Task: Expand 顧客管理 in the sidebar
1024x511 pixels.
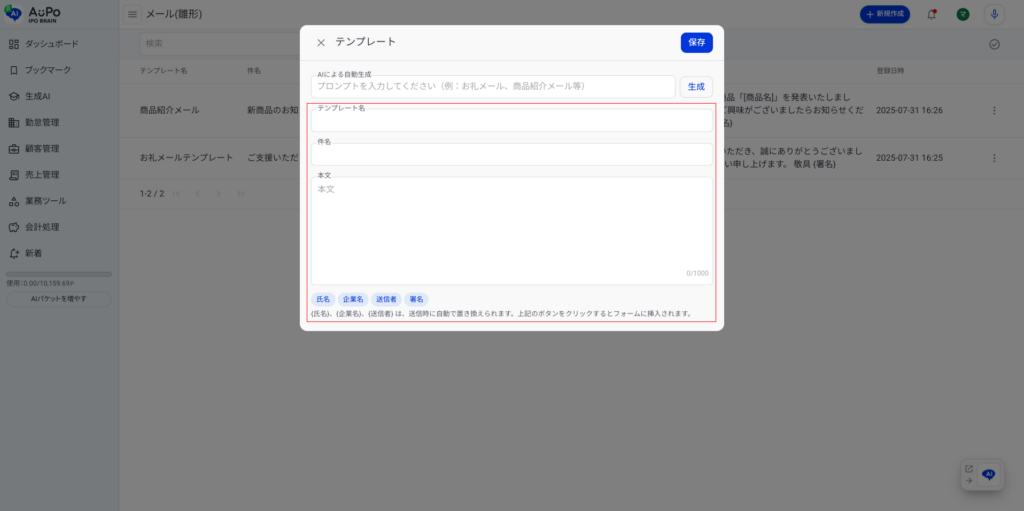Action: 42,149
